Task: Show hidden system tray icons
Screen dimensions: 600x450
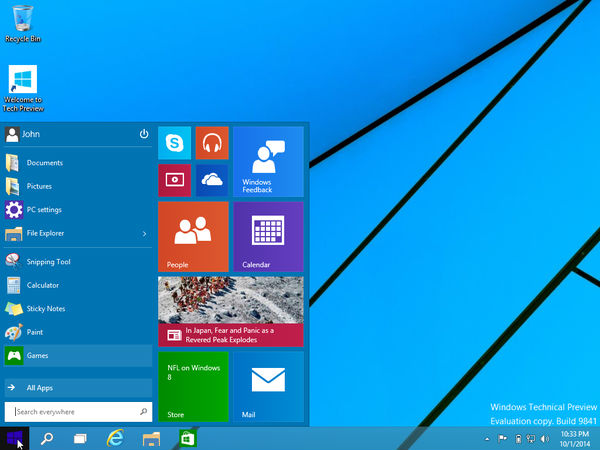Action: coord(487,438)
